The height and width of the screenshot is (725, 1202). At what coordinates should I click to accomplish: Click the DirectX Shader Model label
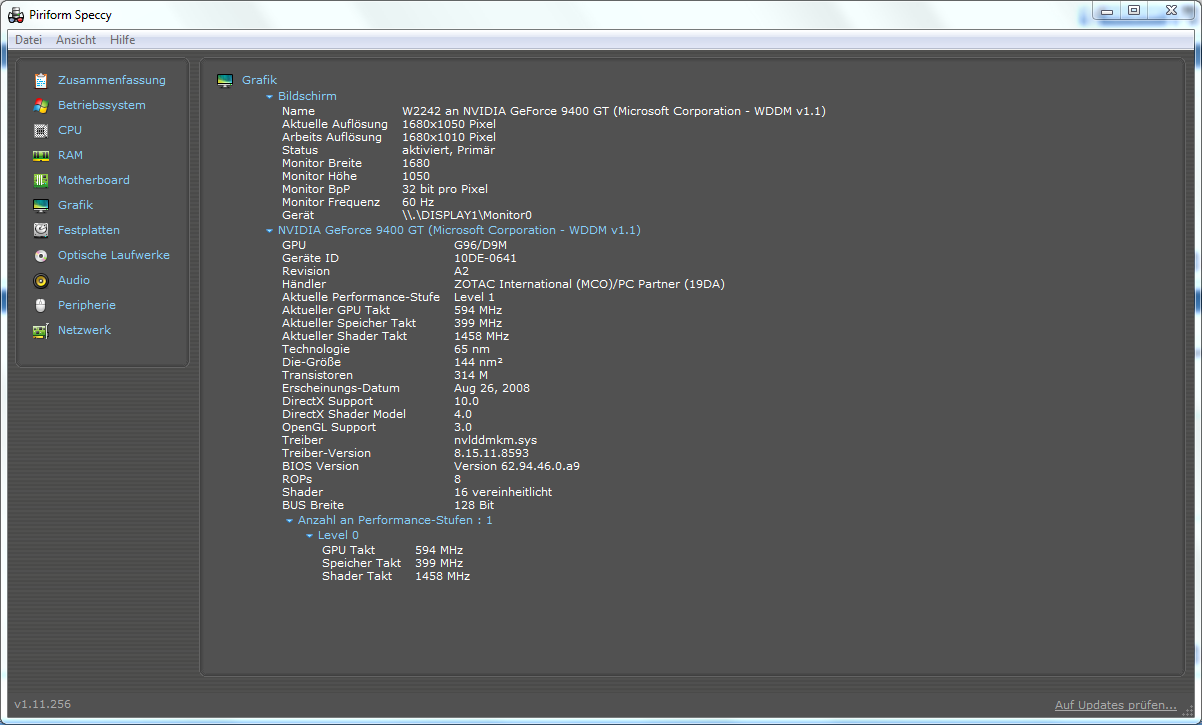[x=344, y=414]
